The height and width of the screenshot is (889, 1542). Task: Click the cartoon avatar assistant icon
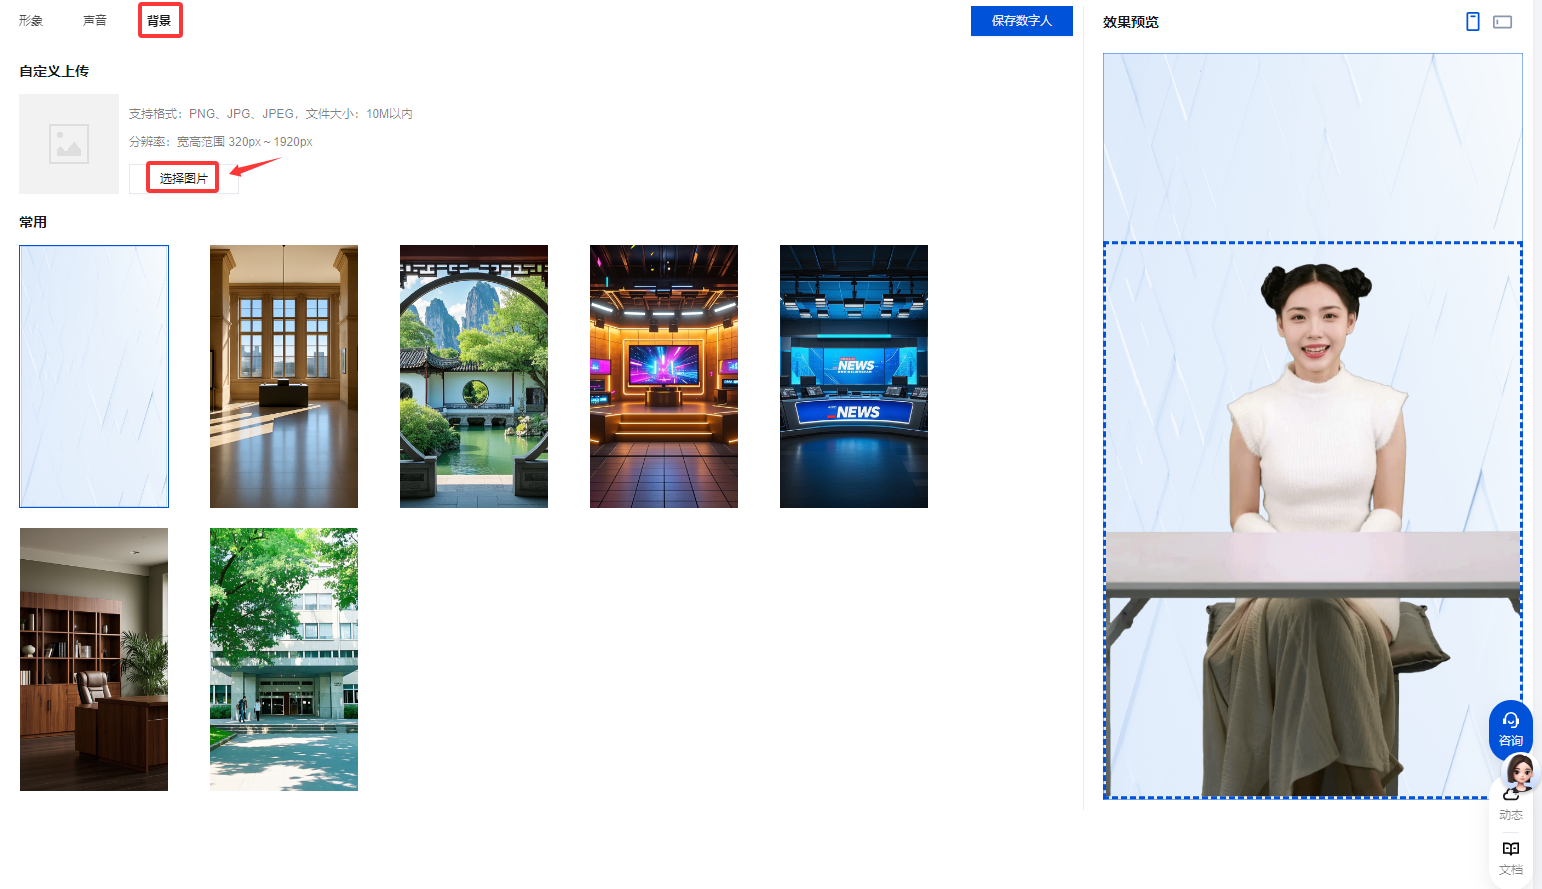[x=1520, y=772]
